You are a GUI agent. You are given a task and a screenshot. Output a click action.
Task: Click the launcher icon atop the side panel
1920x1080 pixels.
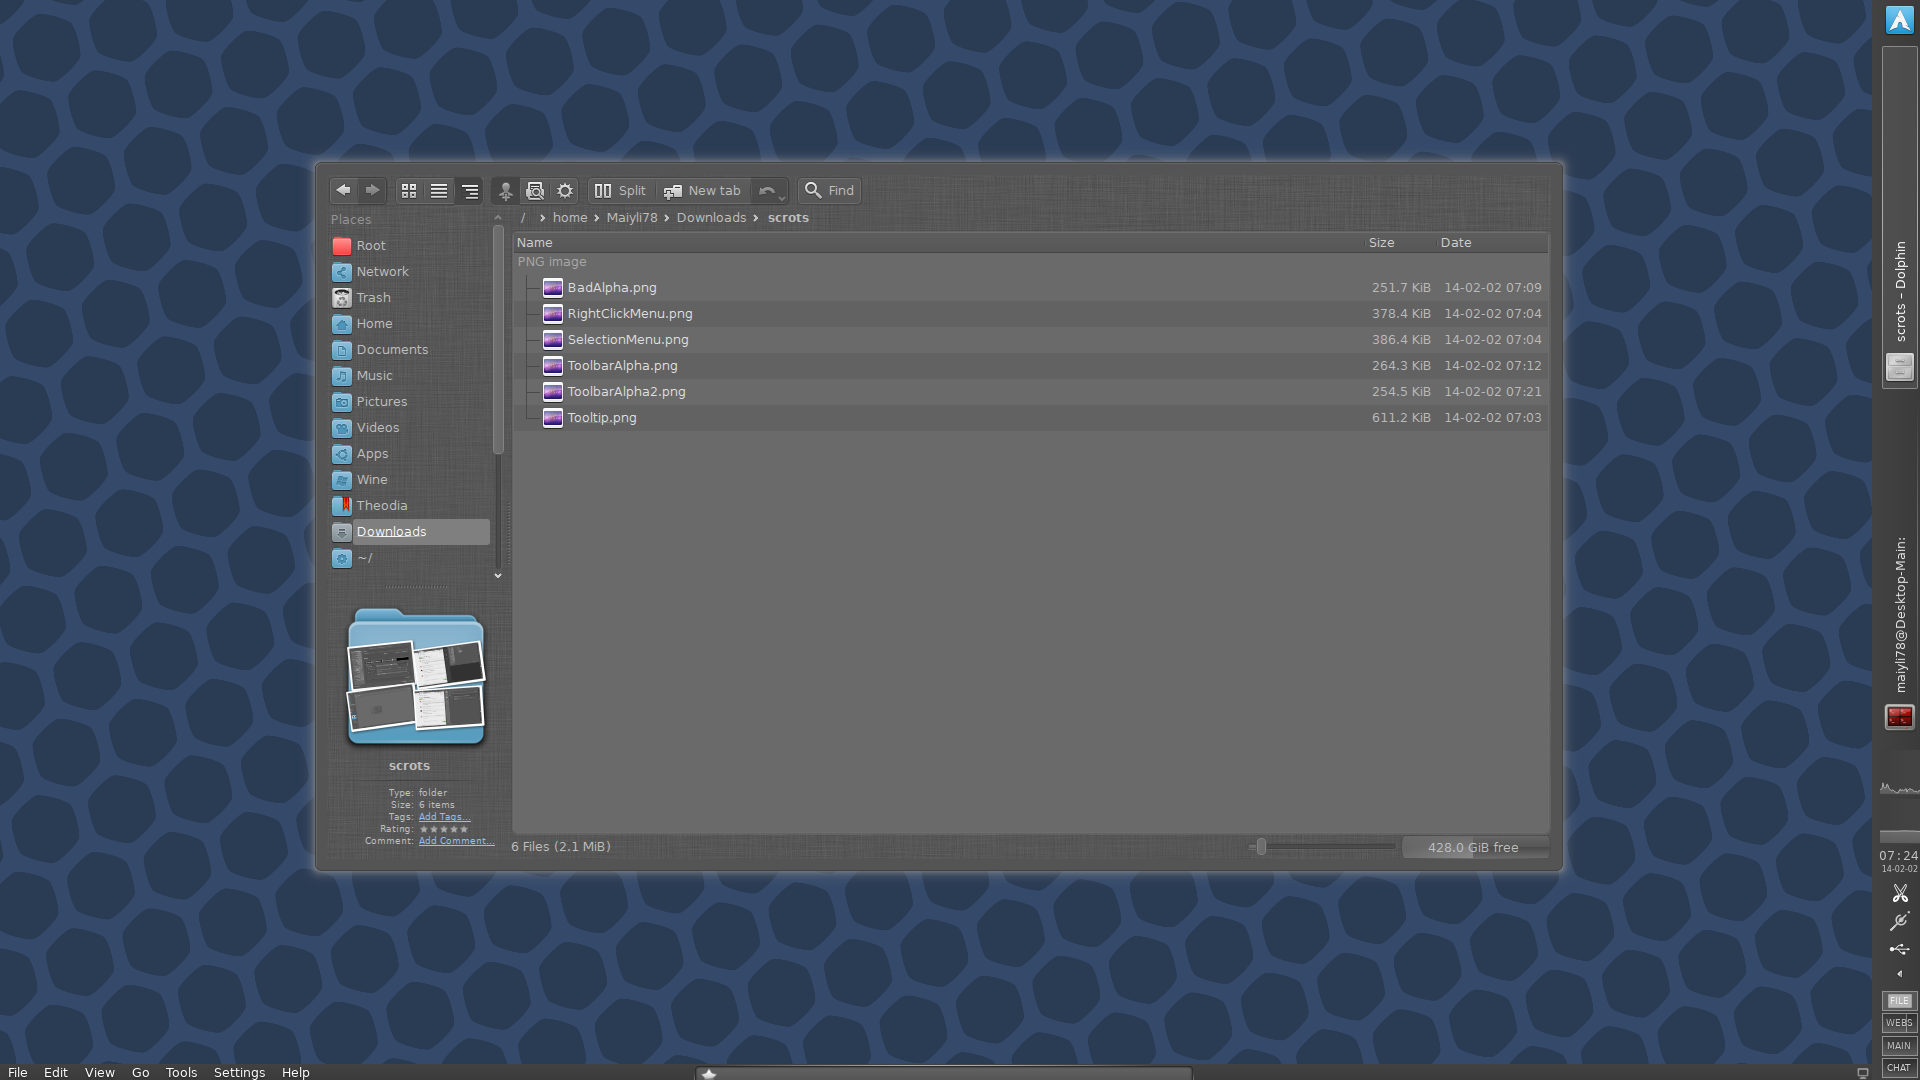tap(1900, 20)
